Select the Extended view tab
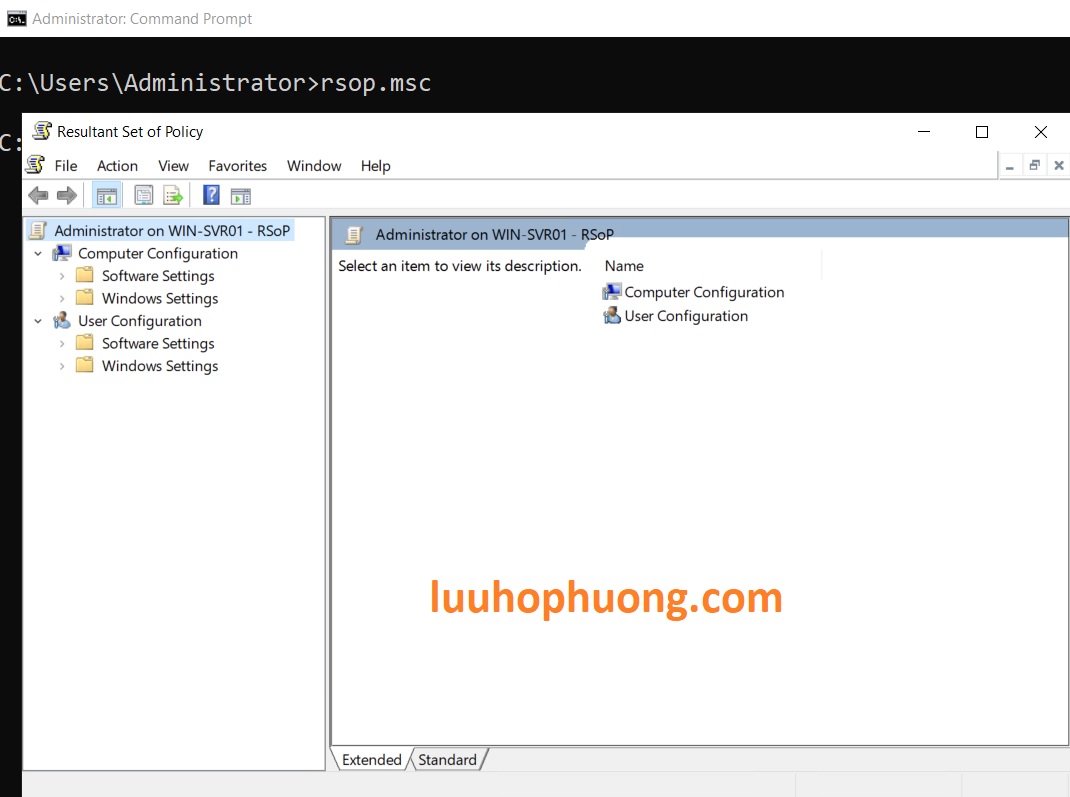 (x=371, y=760)
